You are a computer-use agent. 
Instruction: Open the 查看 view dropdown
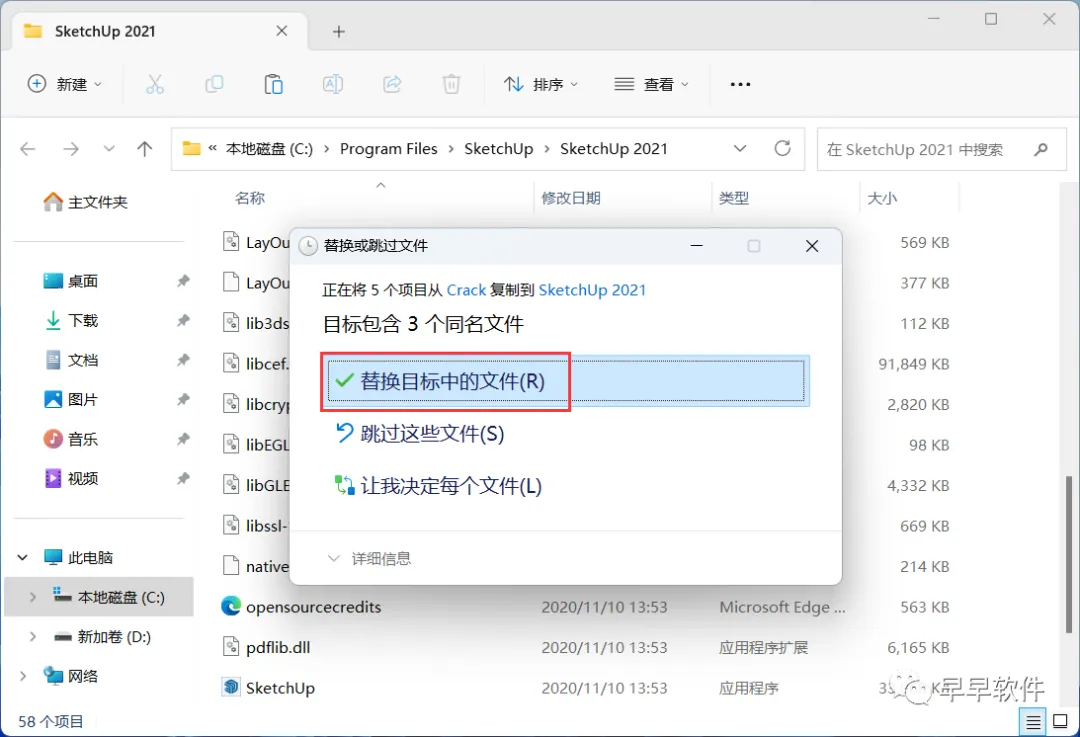651,84
